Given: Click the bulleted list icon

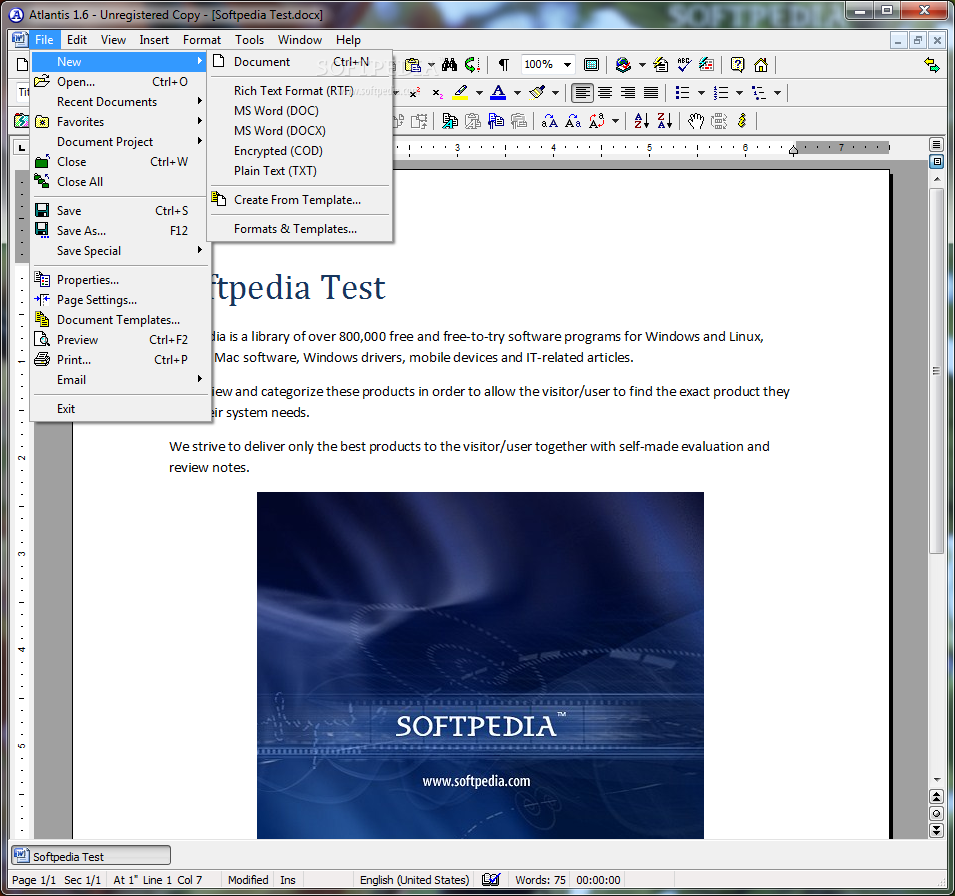Looking at the screenshot, I should click(x=683, y=93).
